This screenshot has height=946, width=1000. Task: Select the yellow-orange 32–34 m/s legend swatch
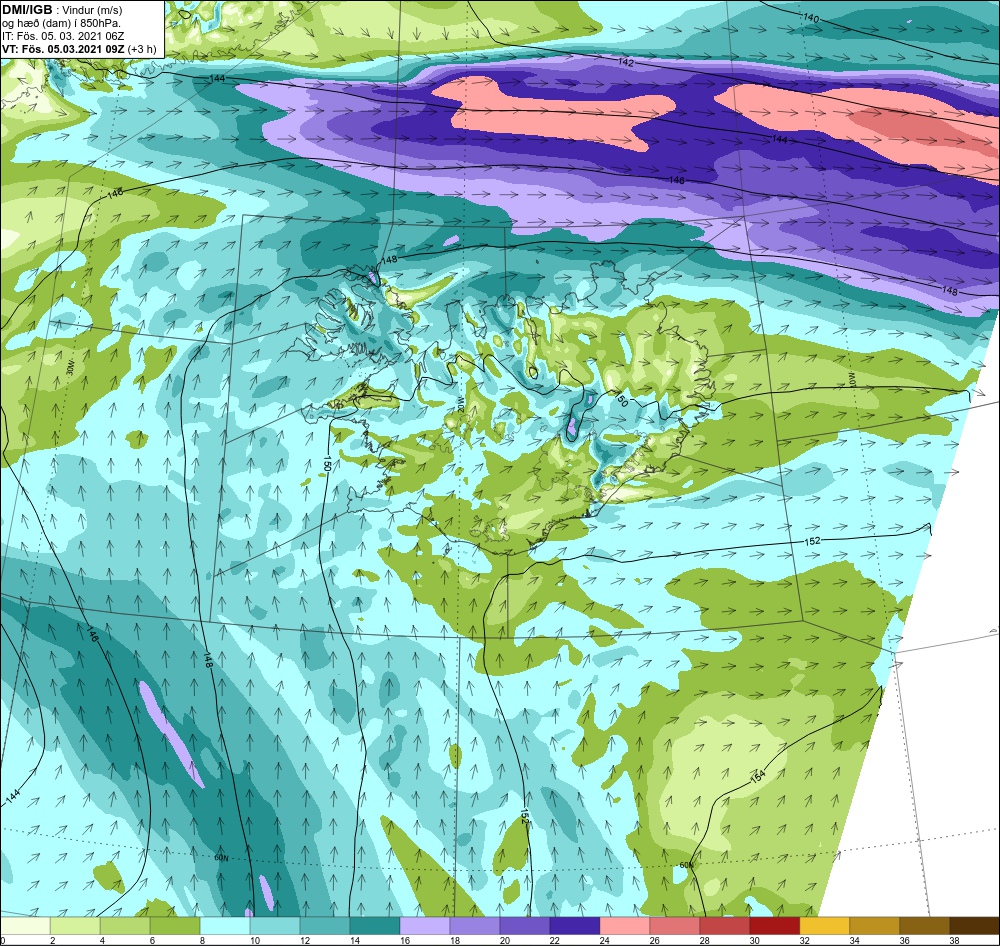point(825,926)
